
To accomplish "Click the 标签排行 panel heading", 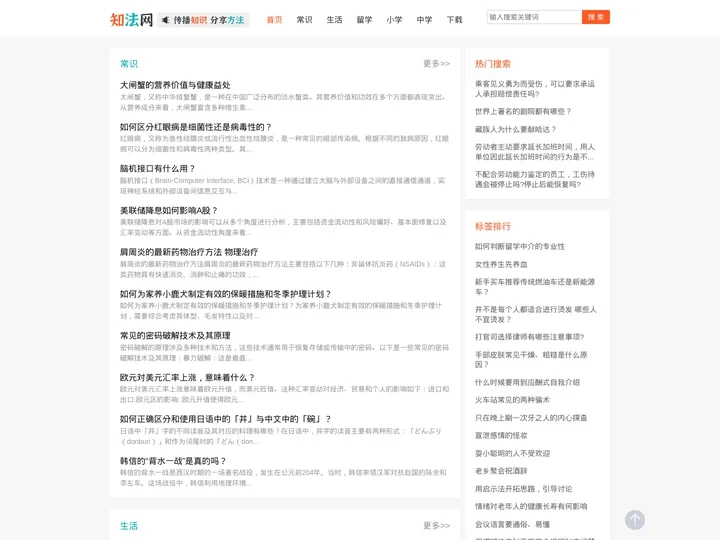I will coord(493,226).
